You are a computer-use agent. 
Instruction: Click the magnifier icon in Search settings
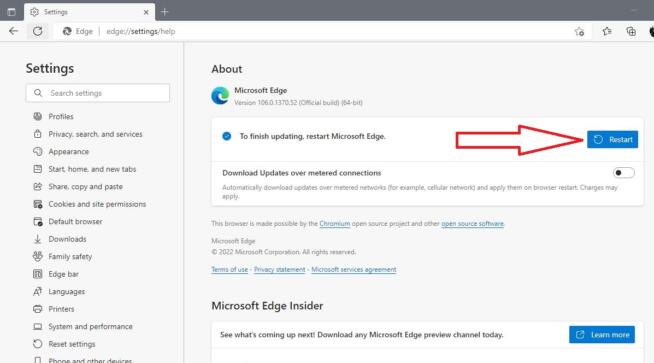click(x=38, y=93)
